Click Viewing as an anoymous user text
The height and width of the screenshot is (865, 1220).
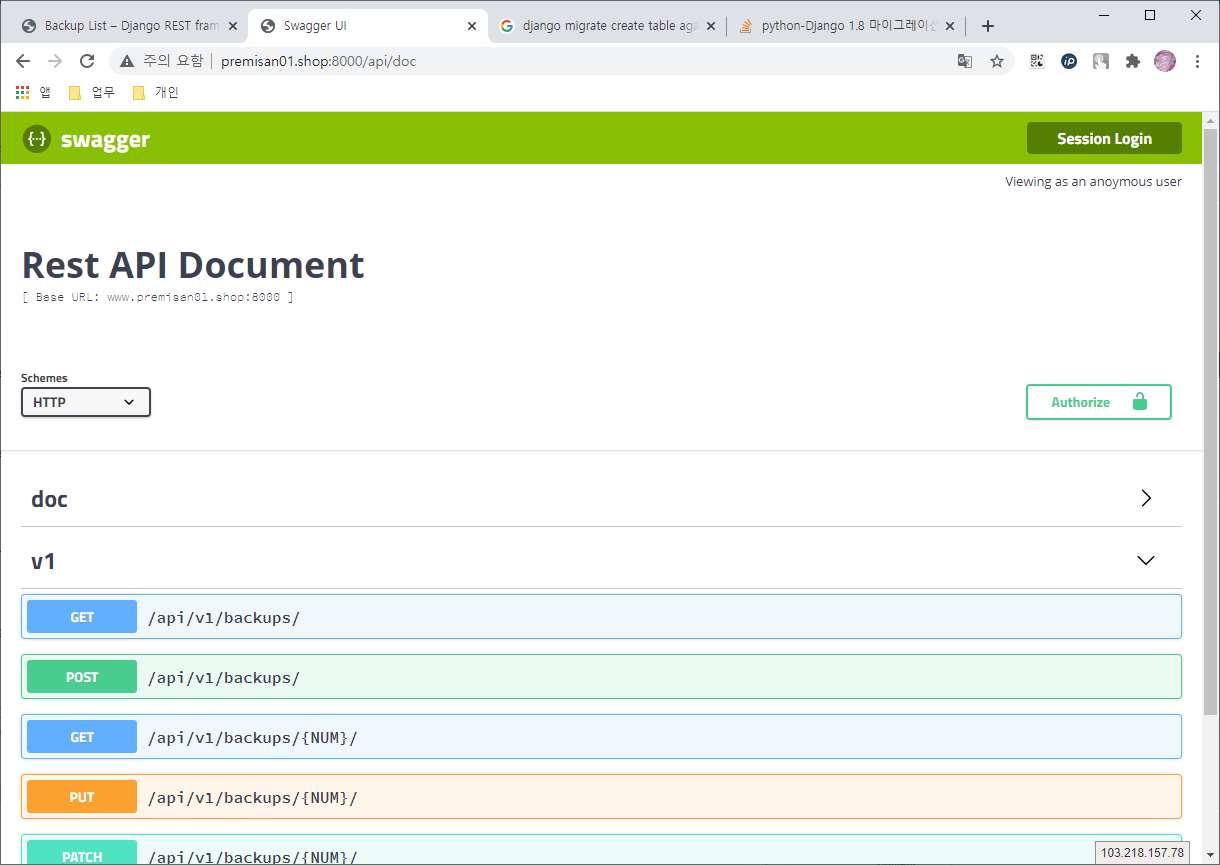[1093, 181]
